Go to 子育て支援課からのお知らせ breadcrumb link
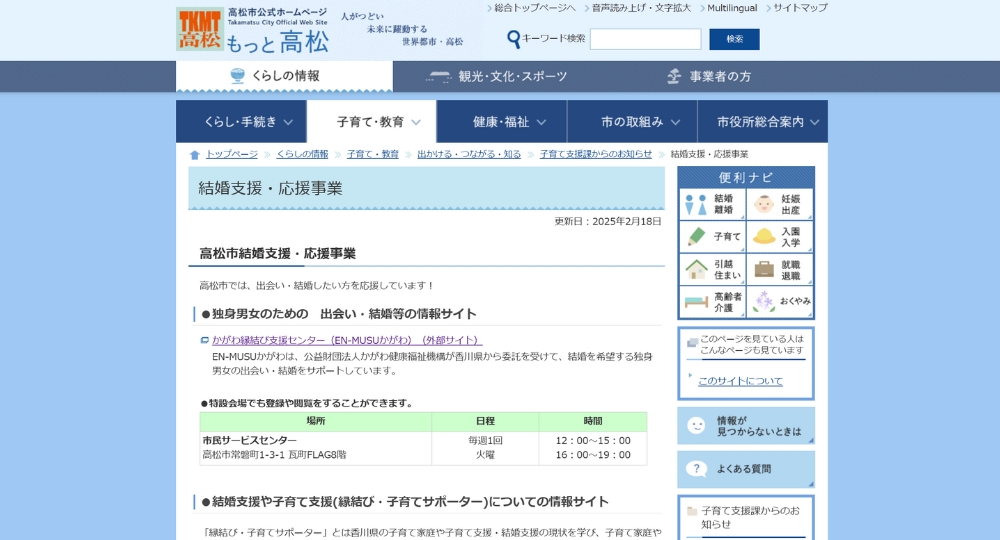The width and height of the screenshot is (1000, 540). click(596, 154)
